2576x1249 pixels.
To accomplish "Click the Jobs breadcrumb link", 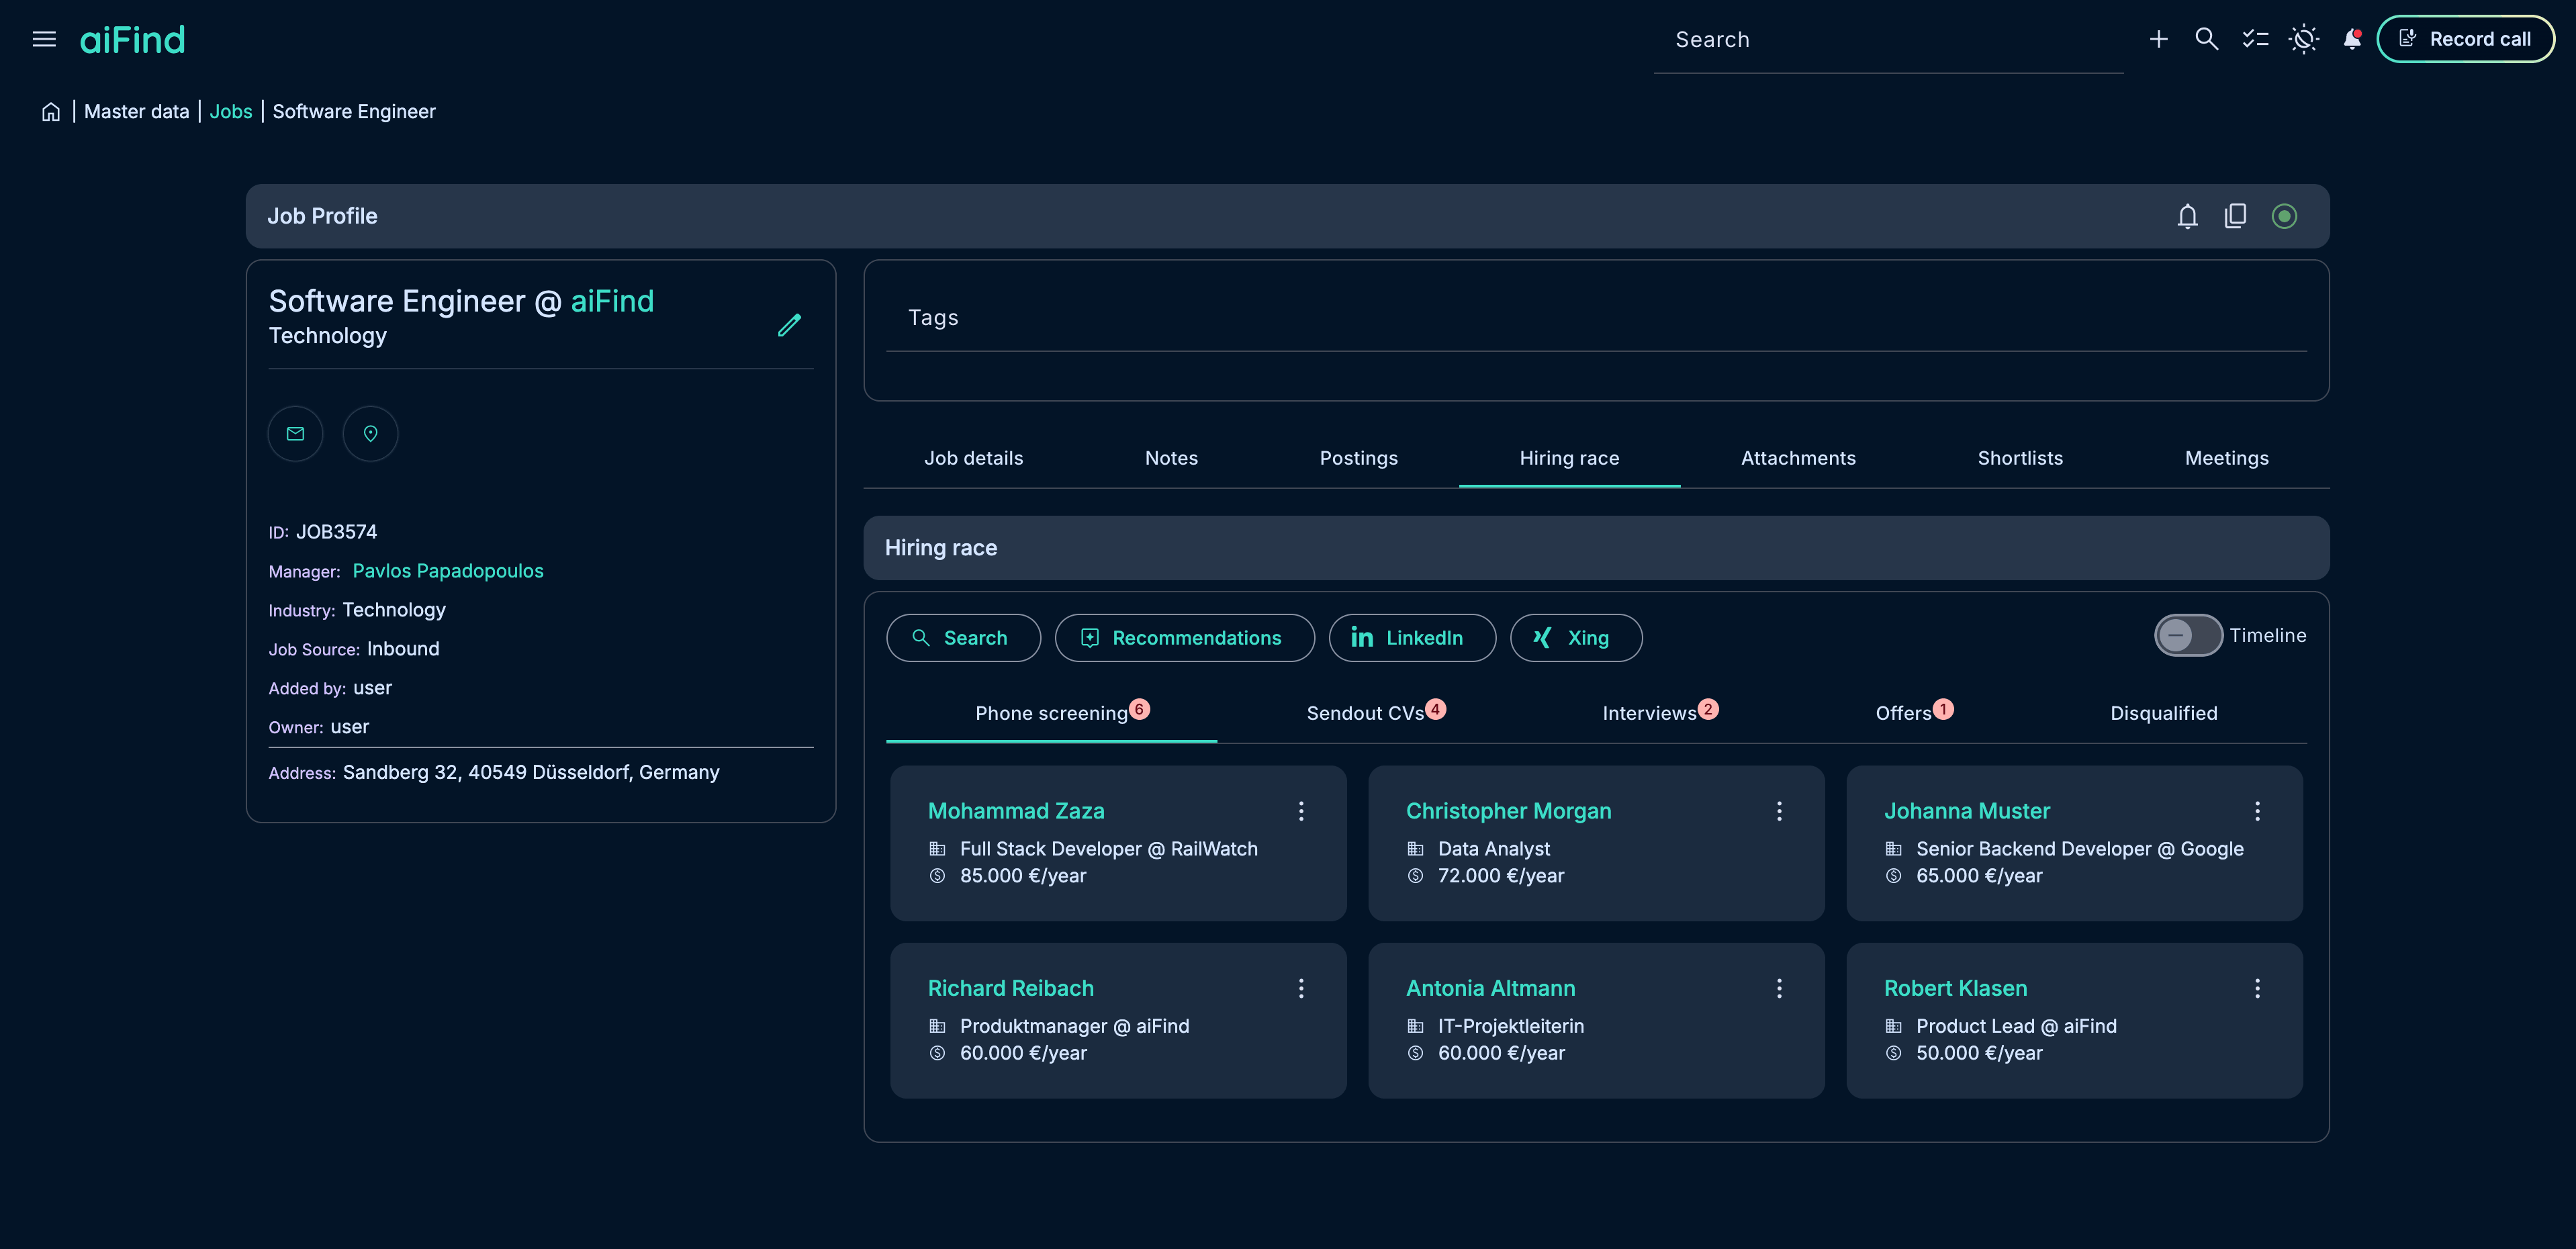I will coord(231,112).
